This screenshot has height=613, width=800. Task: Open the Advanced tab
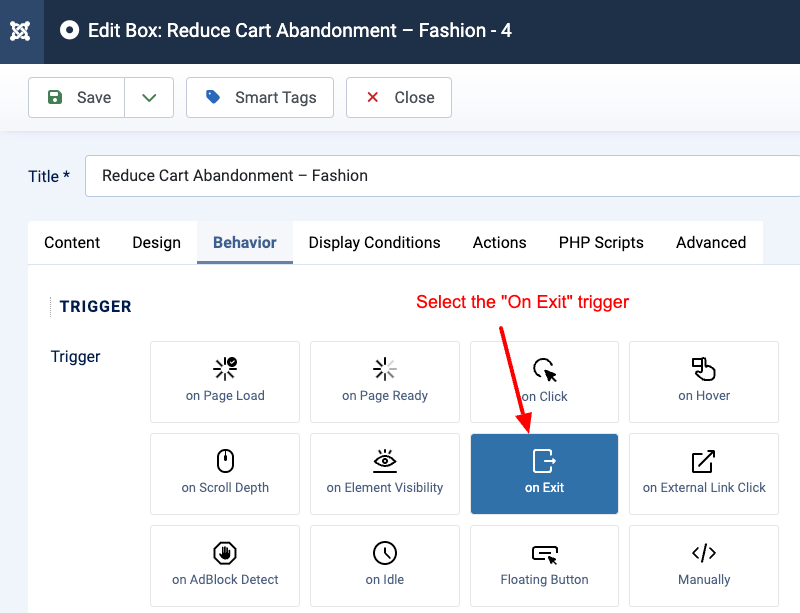pyautogui.click(x=711, y=242)
